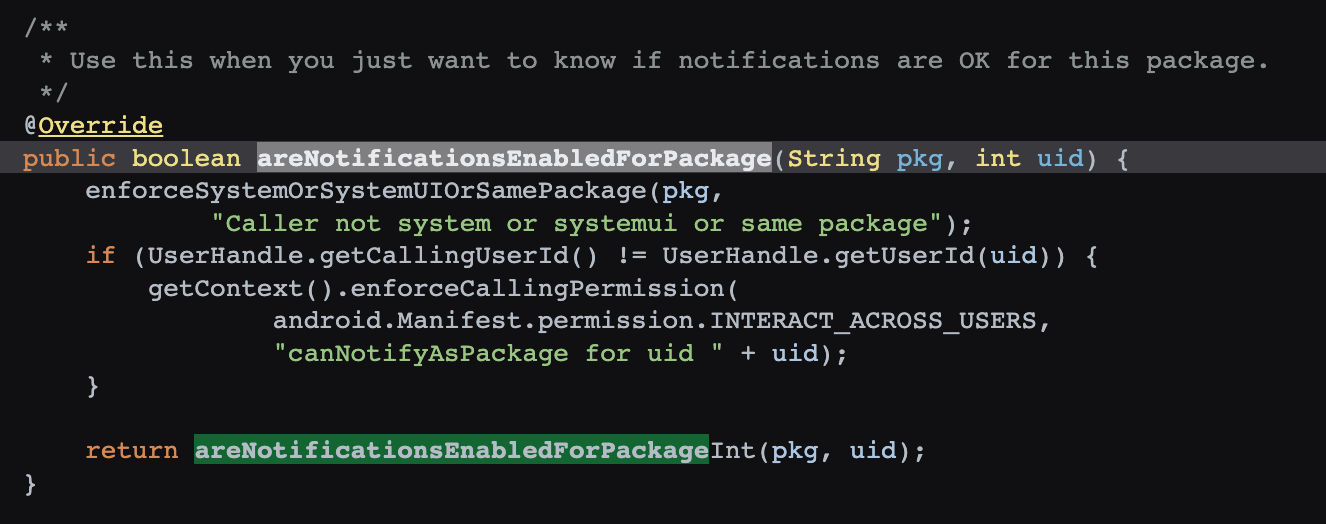Click the boolean return type
Screen dimensions: 1326x524
pyautogui.click(x=186, y=158)
